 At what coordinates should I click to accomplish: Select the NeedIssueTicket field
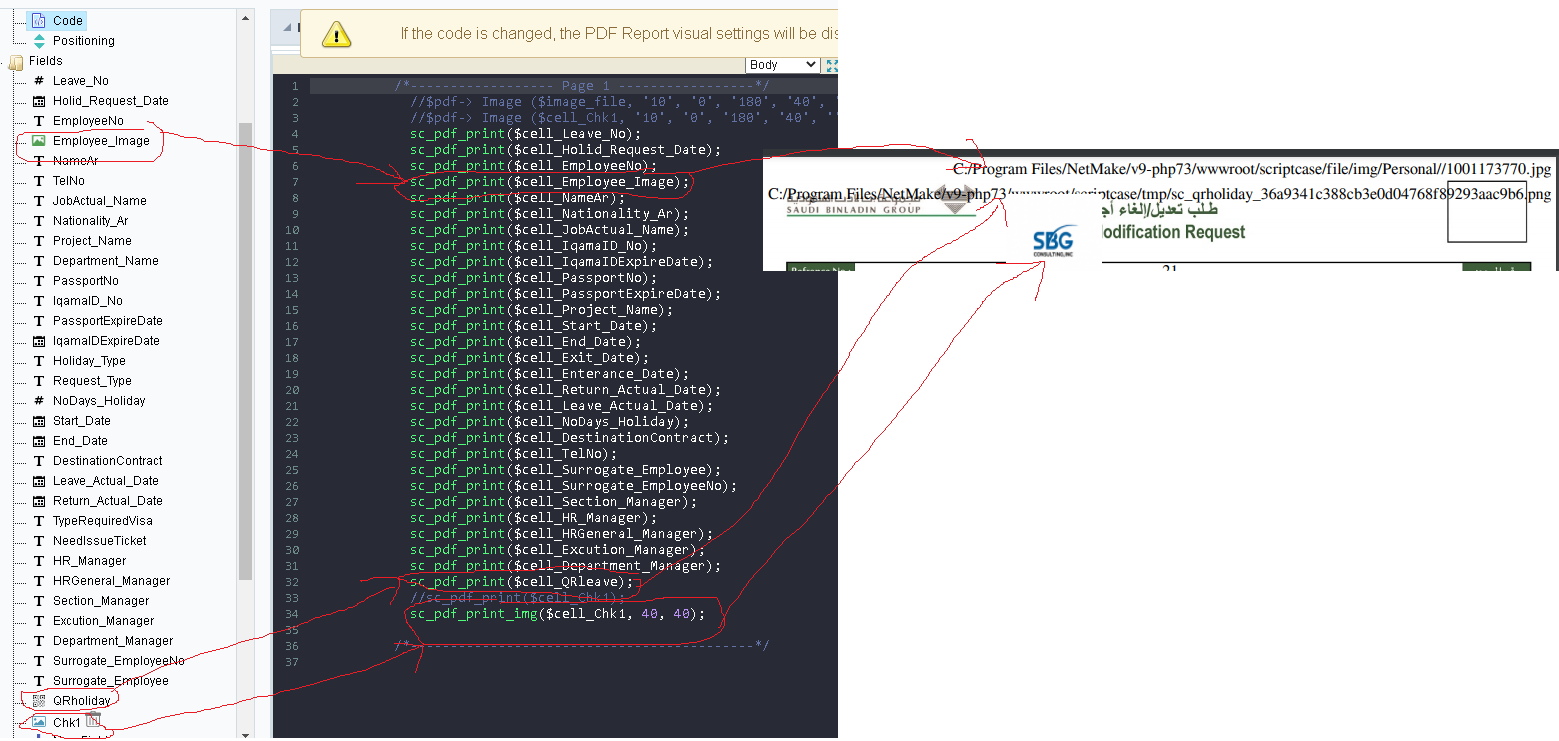click(100, 541)
